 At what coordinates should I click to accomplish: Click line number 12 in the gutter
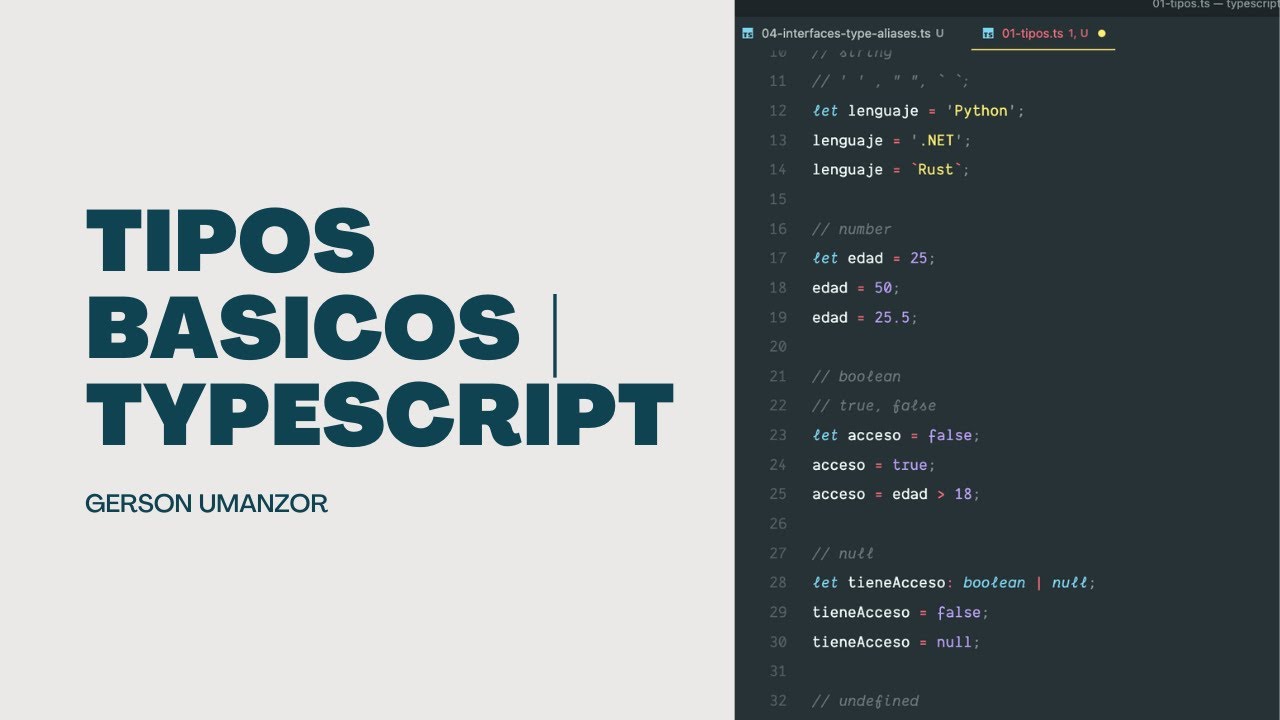(x=778, y=111)
